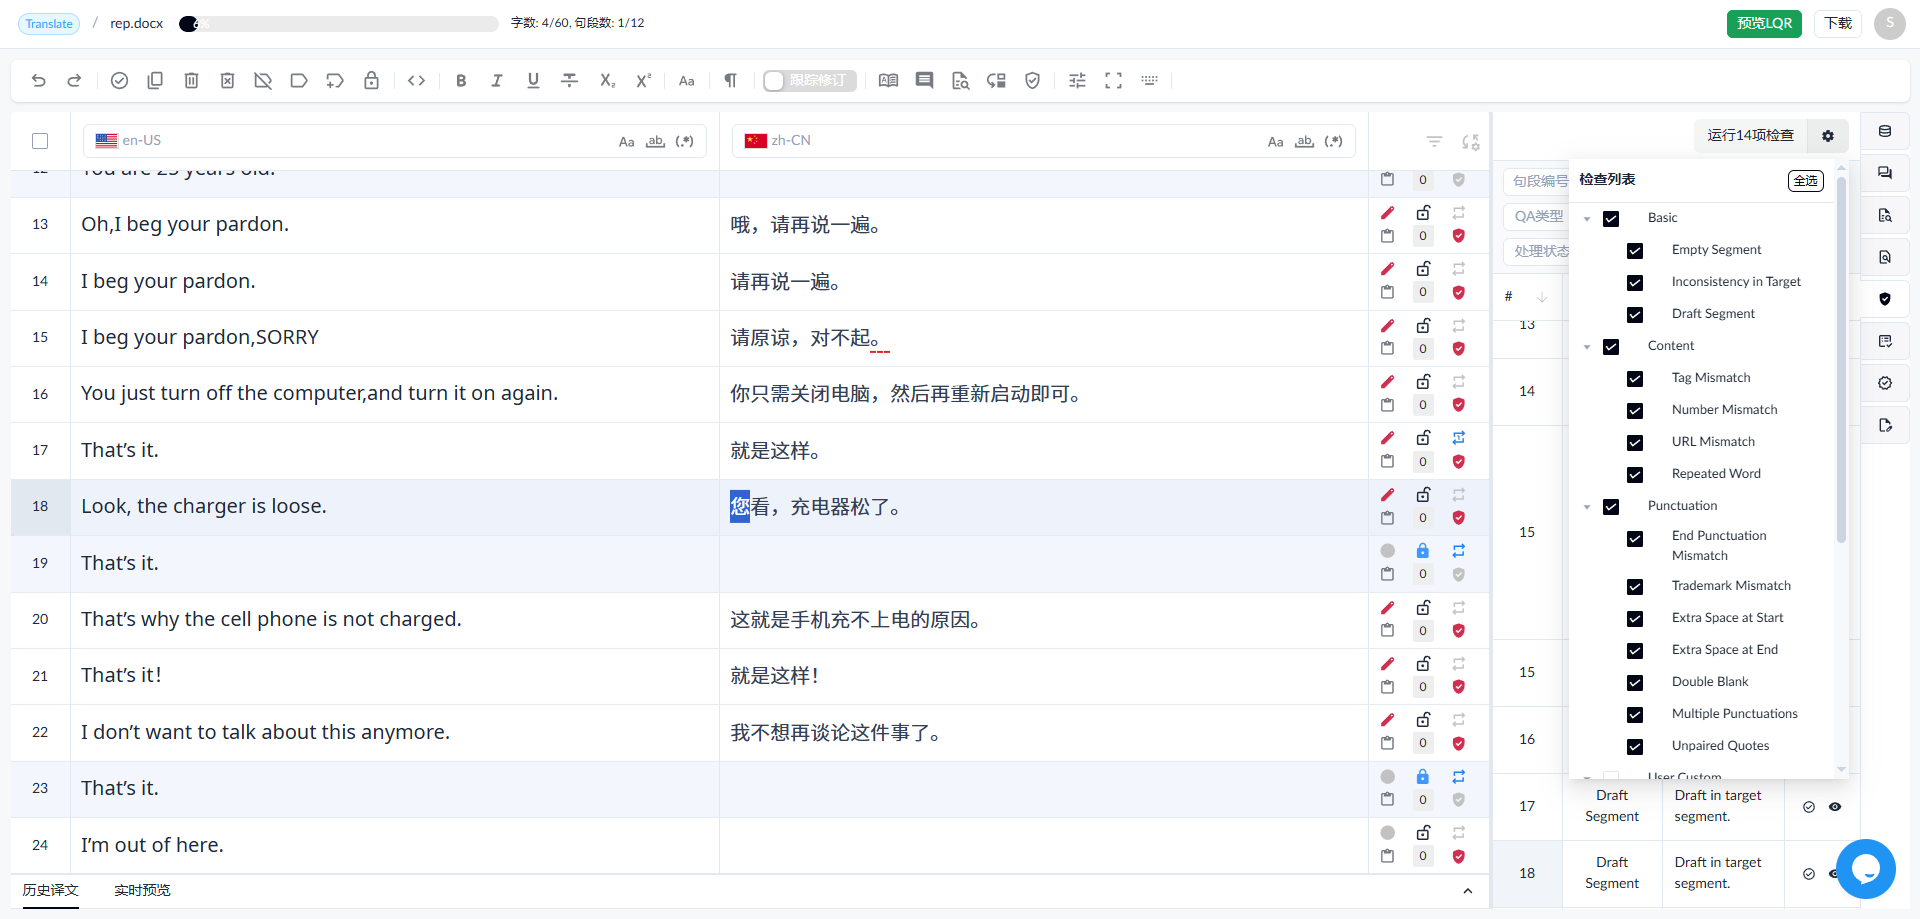Click the Translate breadcrumb tag
Viewport: 1920px width, 919px height.
click(x=49, y=23)
